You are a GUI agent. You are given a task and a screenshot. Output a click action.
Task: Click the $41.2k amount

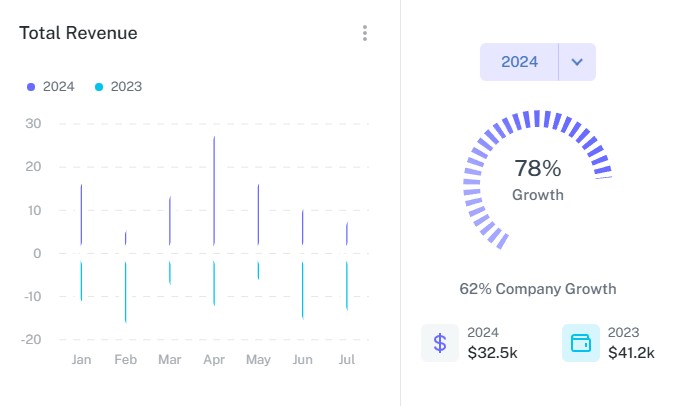click(631, 352)
